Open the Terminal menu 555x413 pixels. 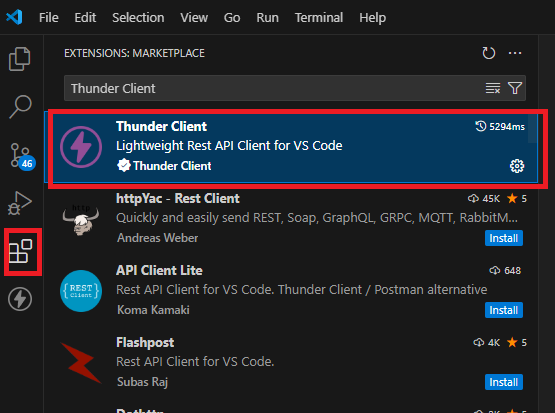coord(319,17)
